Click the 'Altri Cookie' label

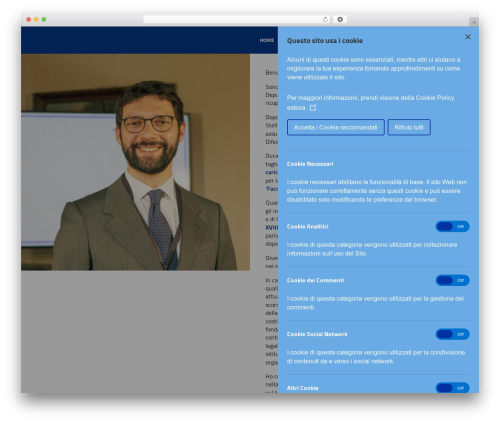pos(303,388)
